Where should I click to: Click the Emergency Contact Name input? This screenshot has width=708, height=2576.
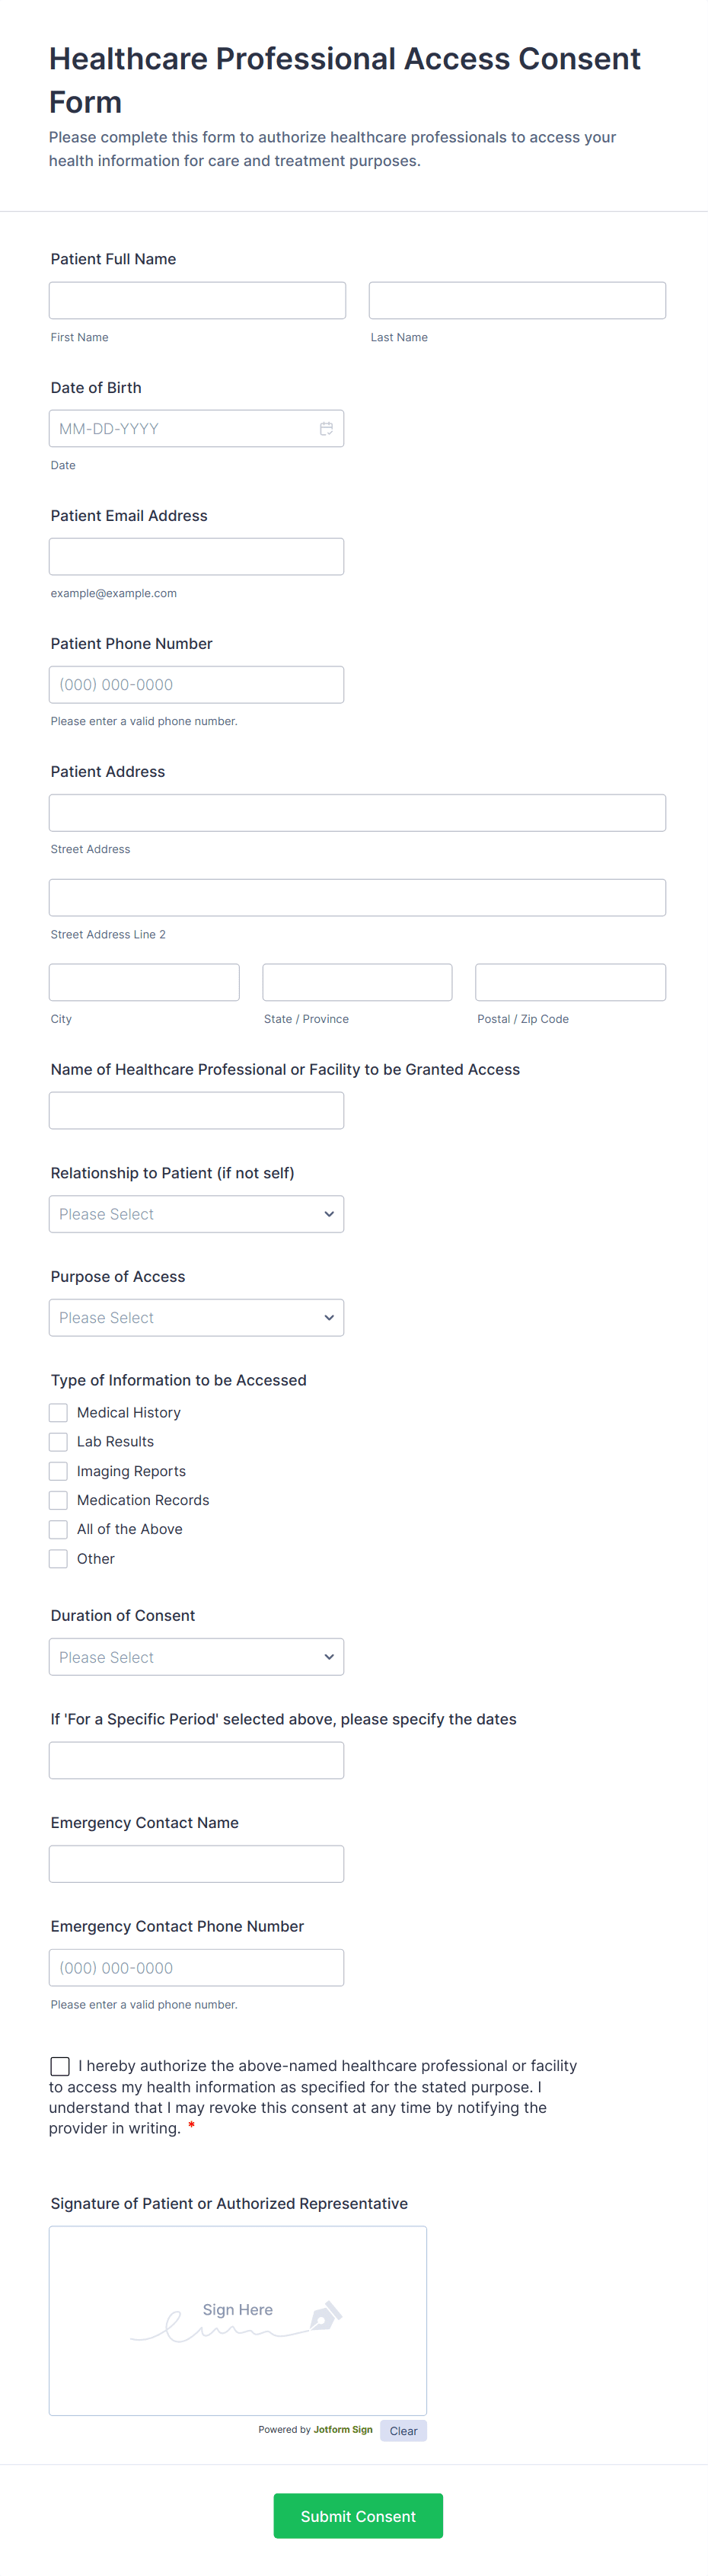pyautogui.click(x=196, y=1864)
